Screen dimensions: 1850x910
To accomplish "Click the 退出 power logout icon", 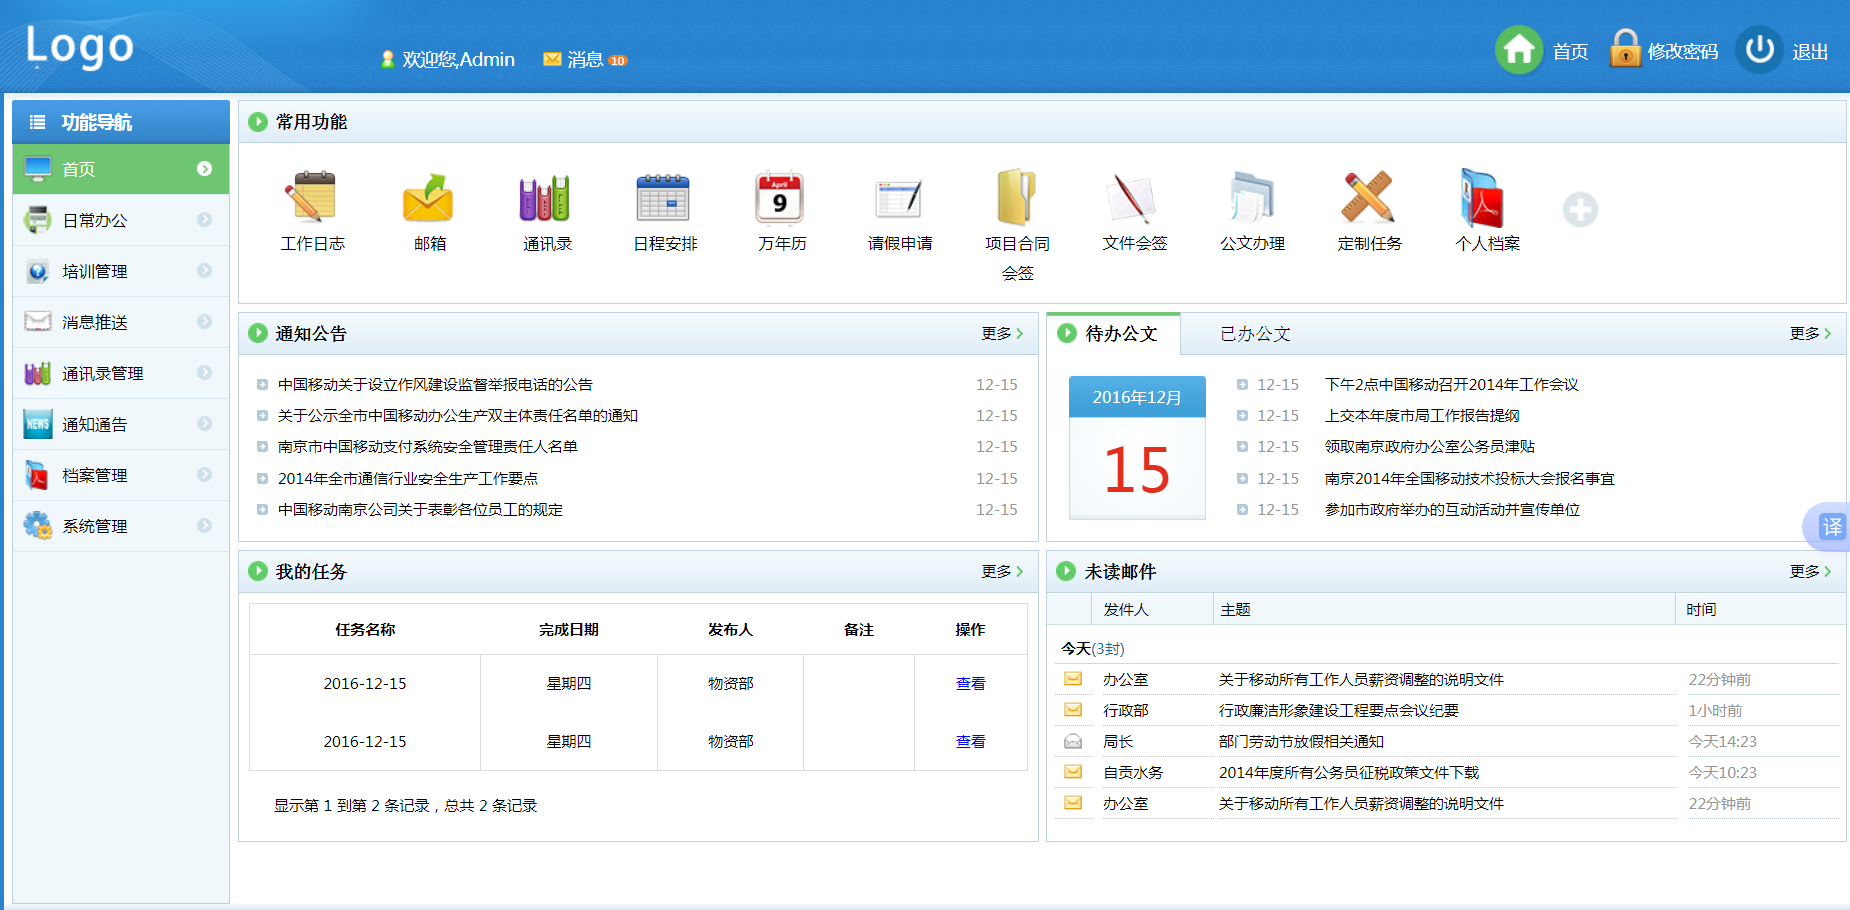I will [x=1760, y=50].
